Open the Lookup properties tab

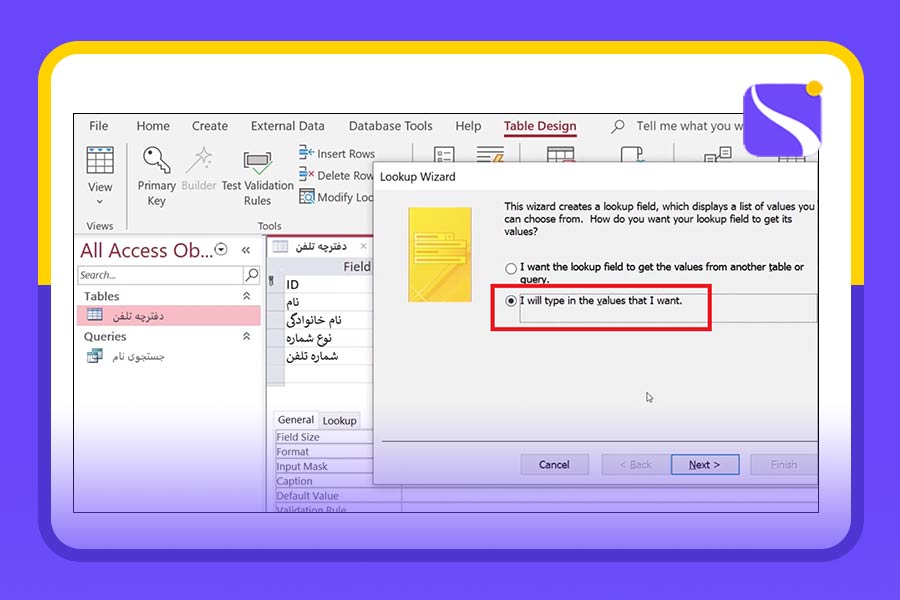tap(339, 420)
